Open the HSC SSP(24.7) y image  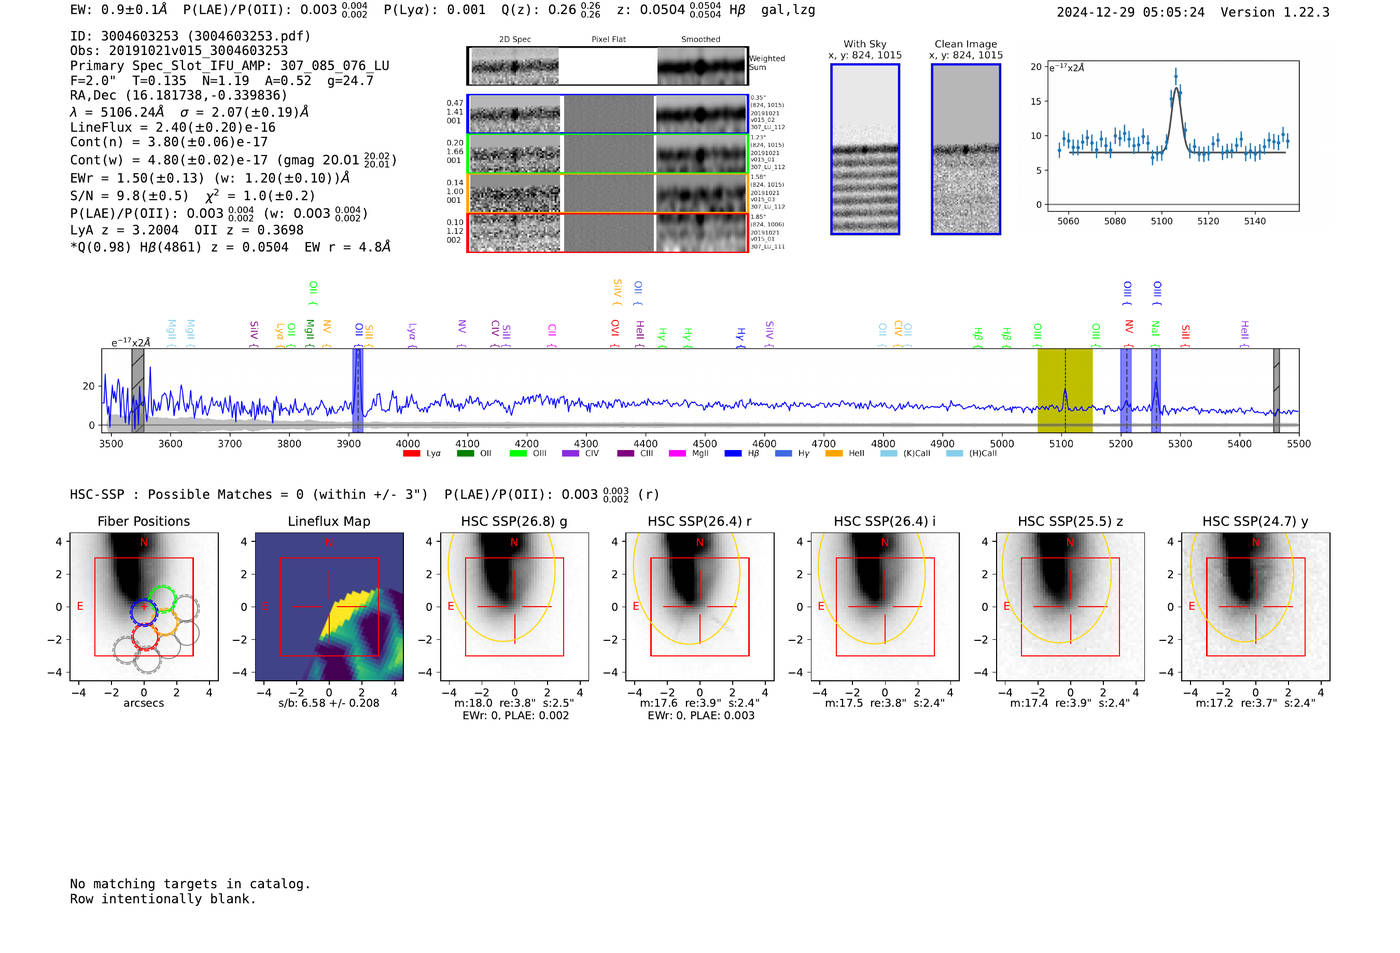click(x=1256, y=607)
